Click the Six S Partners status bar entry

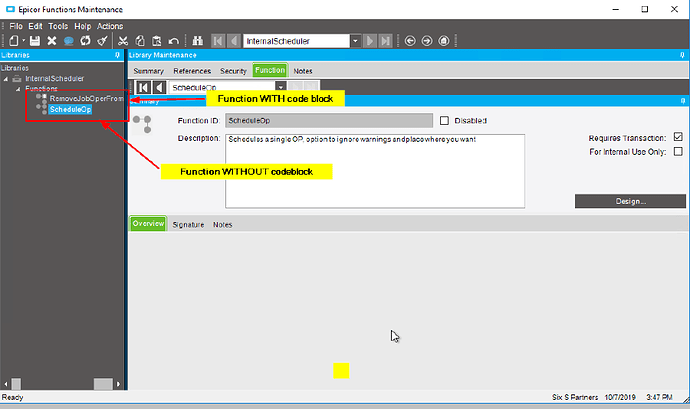coord(575,397)
